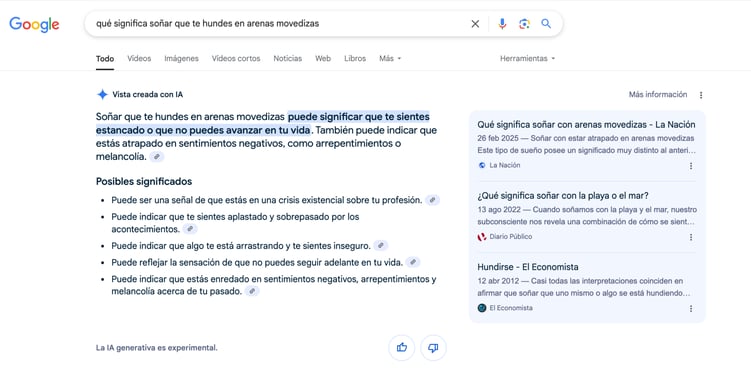This screenshot has height=369, width=751.
Task: Open 'Hundirse - El Economista' article
Action: point(528,267)
